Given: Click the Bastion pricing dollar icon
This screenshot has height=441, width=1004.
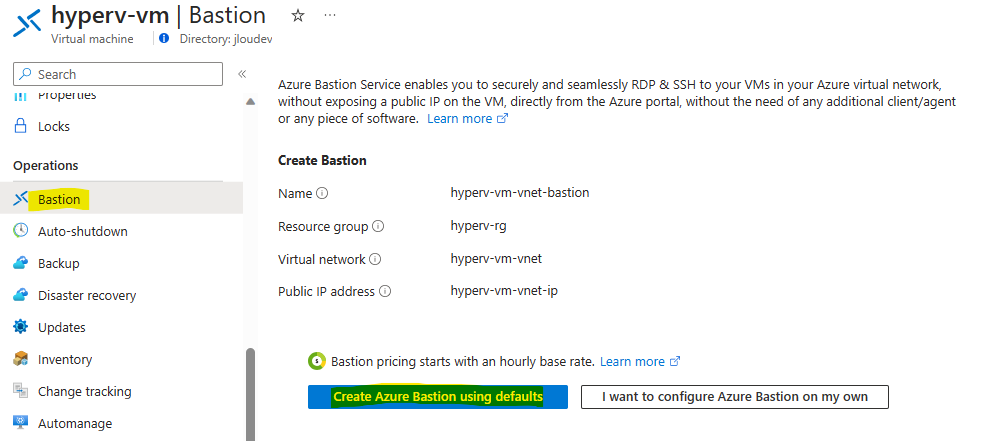Looking at the screenshot, I should 317,361.
